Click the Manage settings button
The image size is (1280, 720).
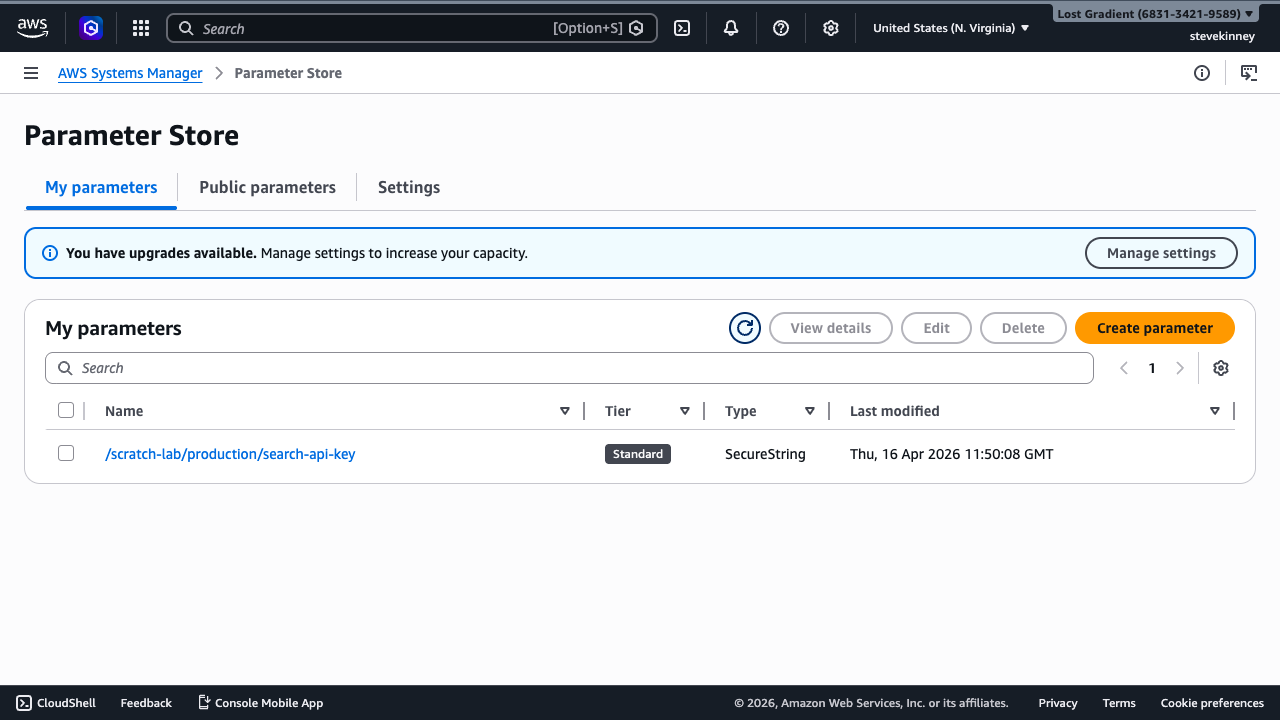pos(1161,253)
